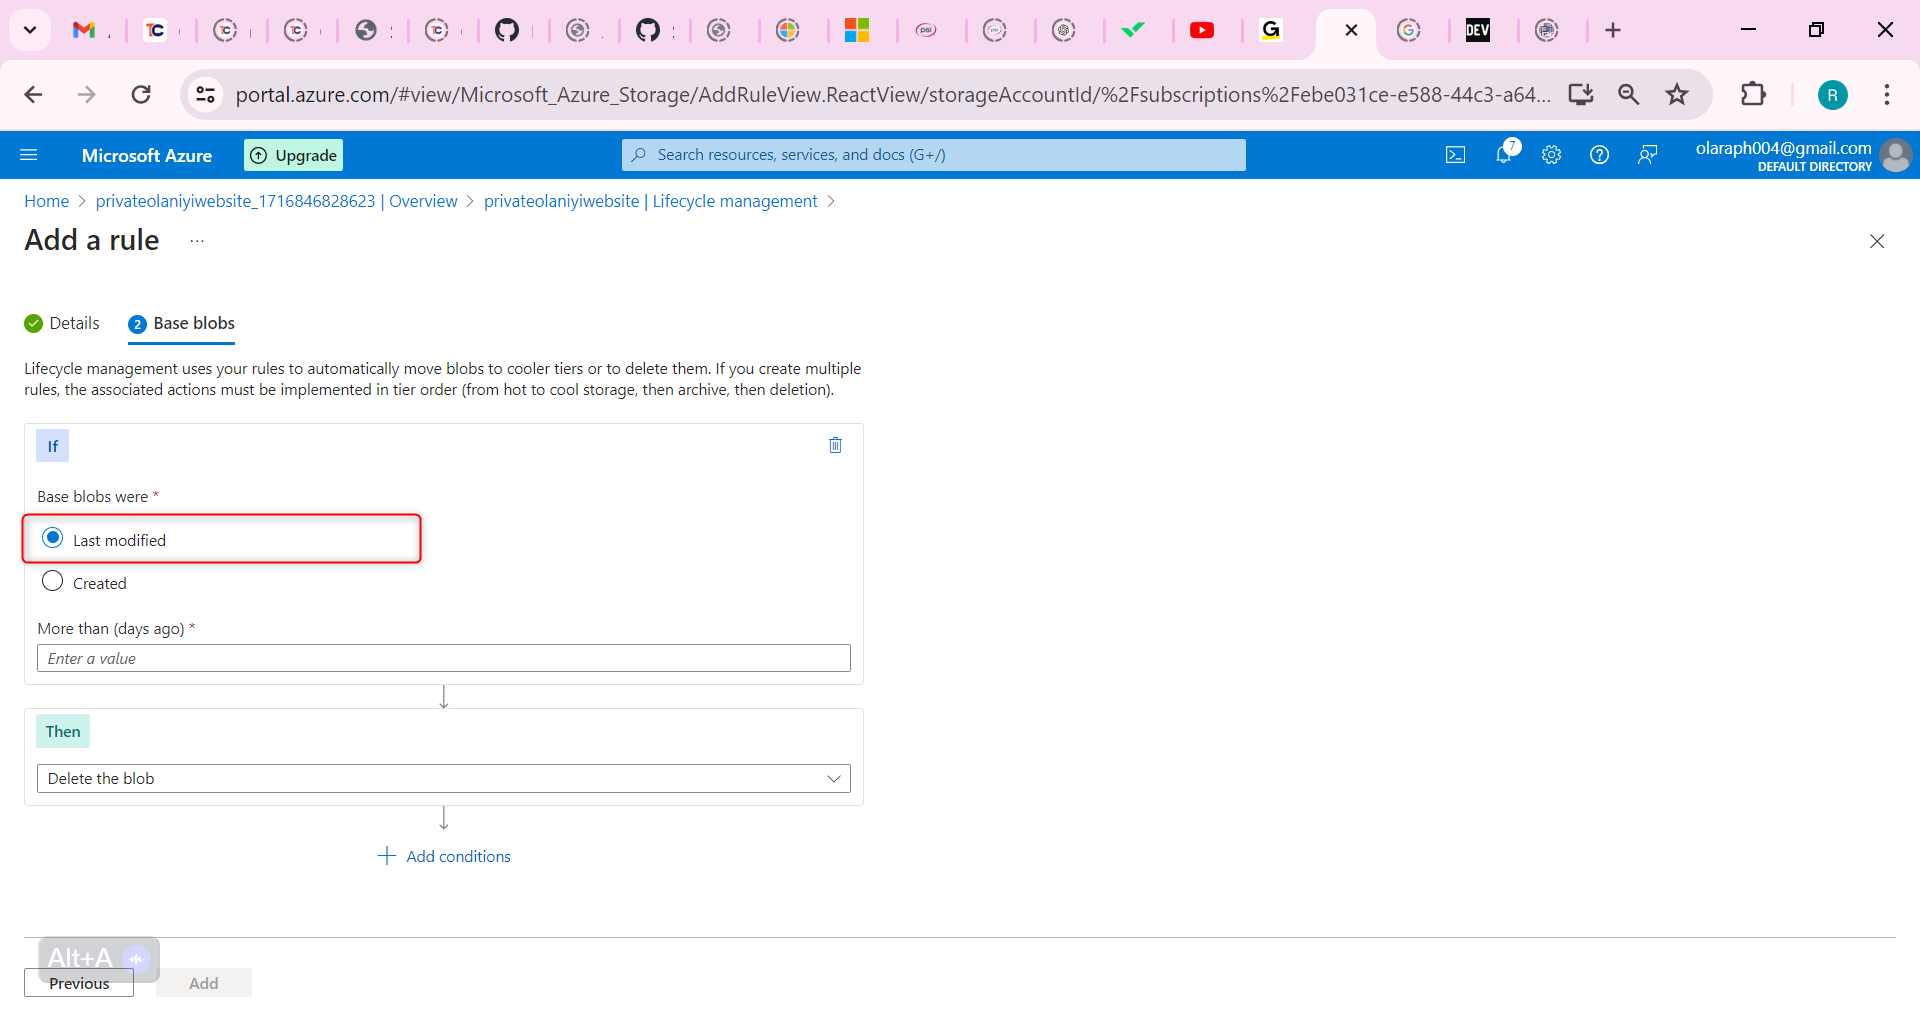1920x1020 pixels.
Task: Open the browser extensions puzzle icon
Action: click(x=1753, y=95)
